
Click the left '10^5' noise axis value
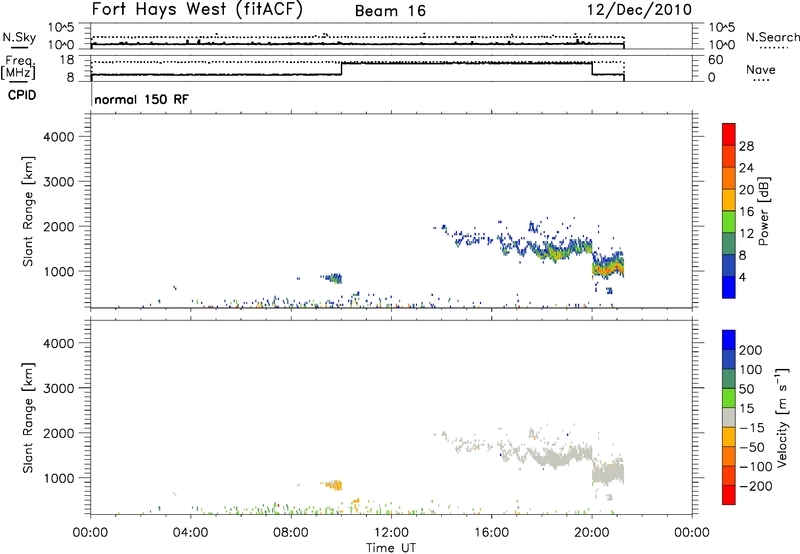pyautogui.click(x=61, y=28)
